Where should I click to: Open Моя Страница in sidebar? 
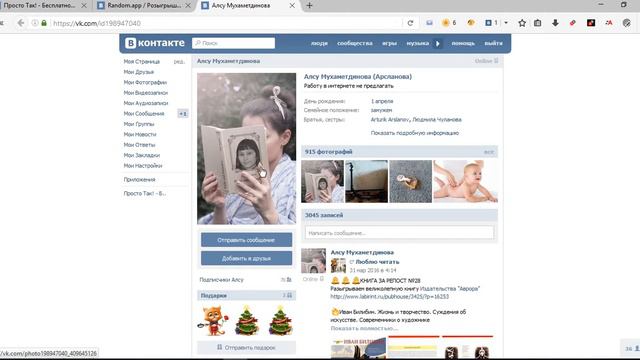point(142,62)
